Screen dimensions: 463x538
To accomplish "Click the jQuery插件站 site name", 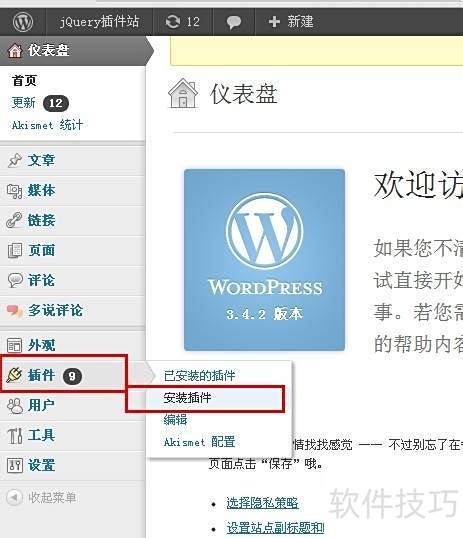I will click(99, 22).
